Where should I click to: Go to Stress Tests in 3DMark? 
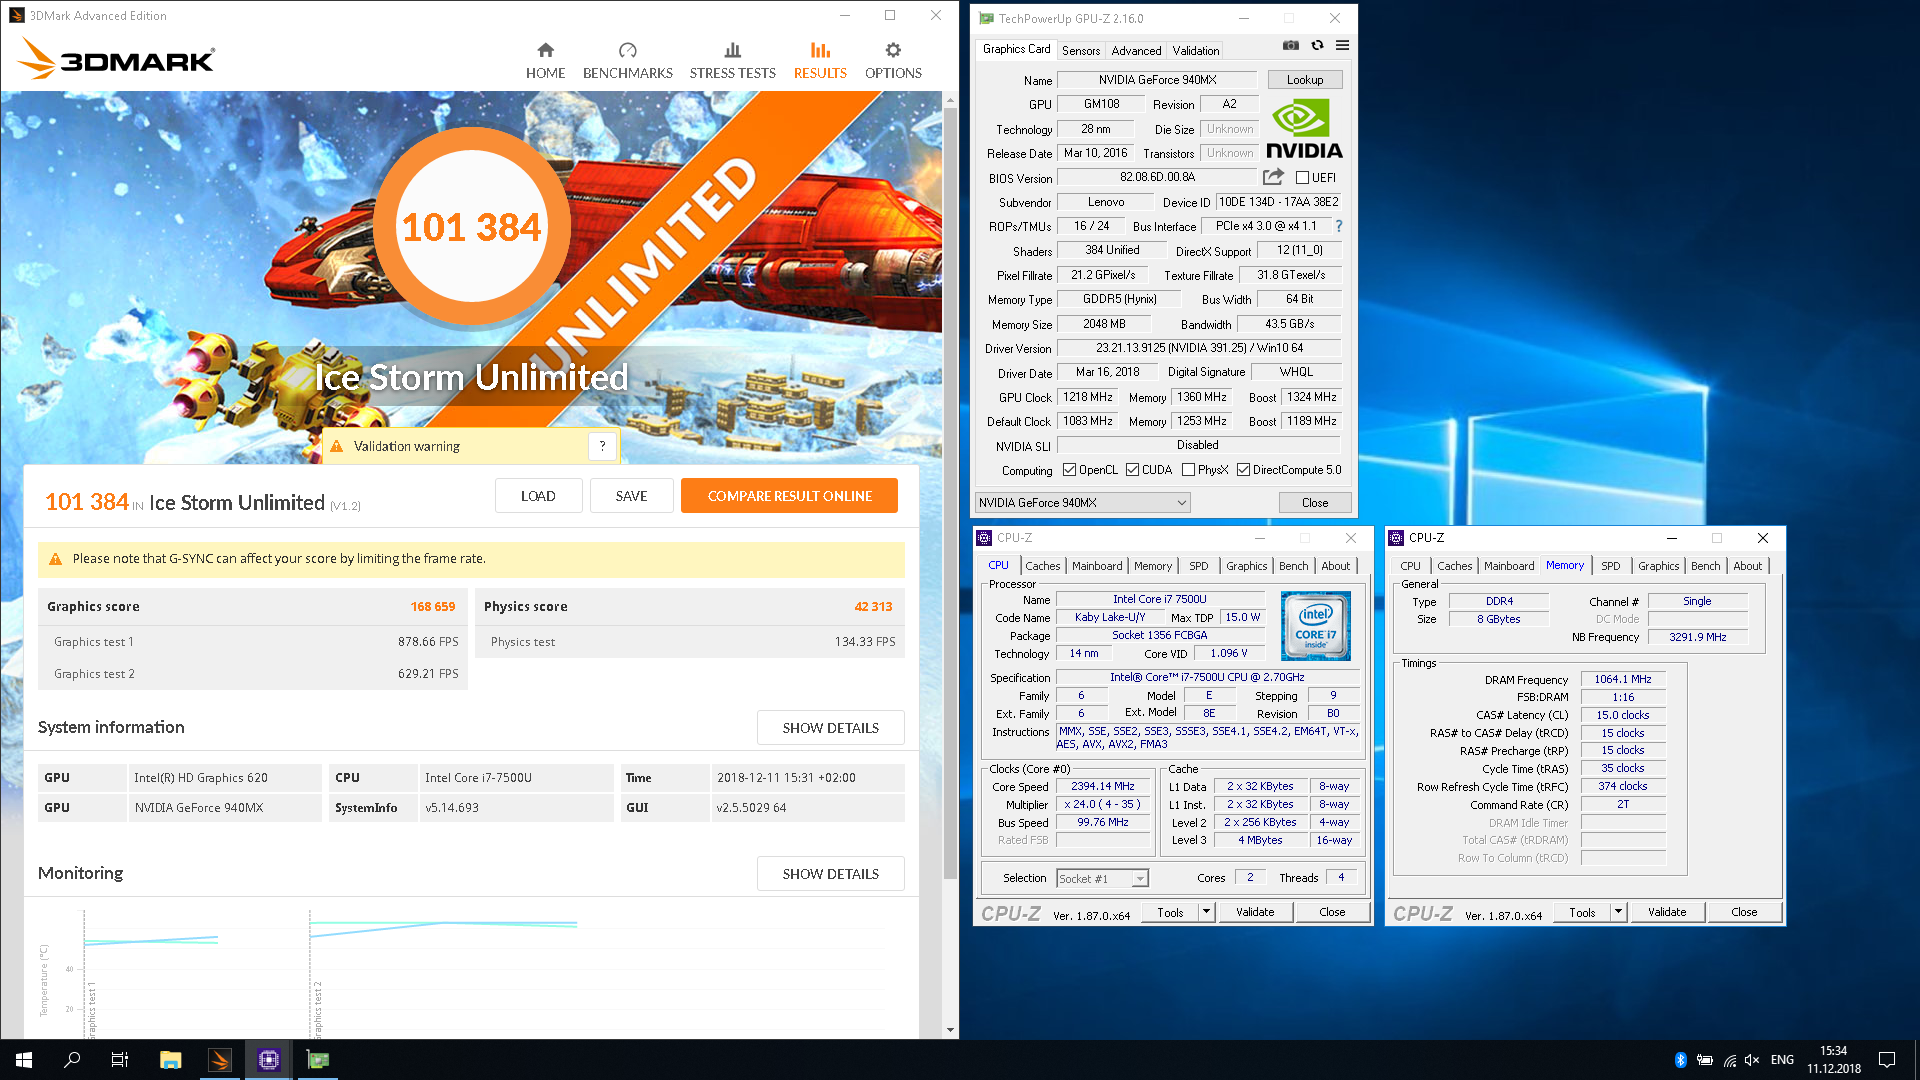tap(732, 61)
